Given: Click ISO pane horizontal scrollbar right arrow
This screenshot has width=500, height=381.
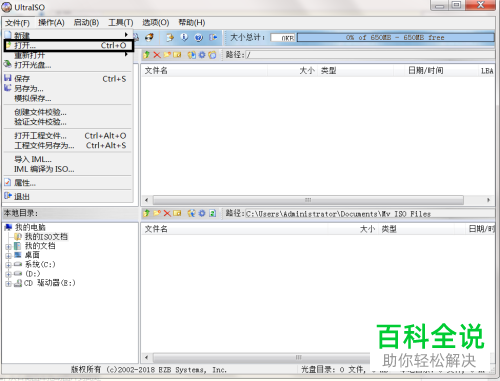Looking at the screenshot, I should coord(488,200).
